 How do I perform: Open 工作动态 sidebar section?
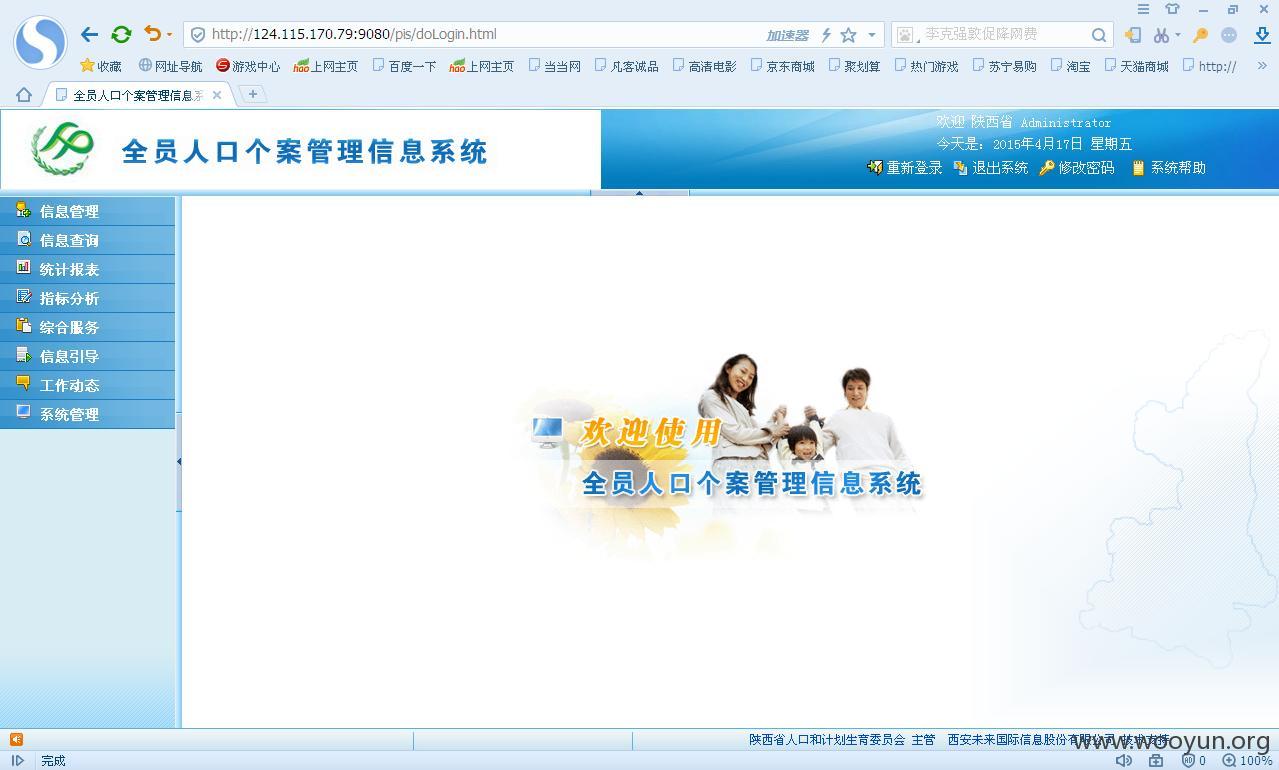[88, 385]
